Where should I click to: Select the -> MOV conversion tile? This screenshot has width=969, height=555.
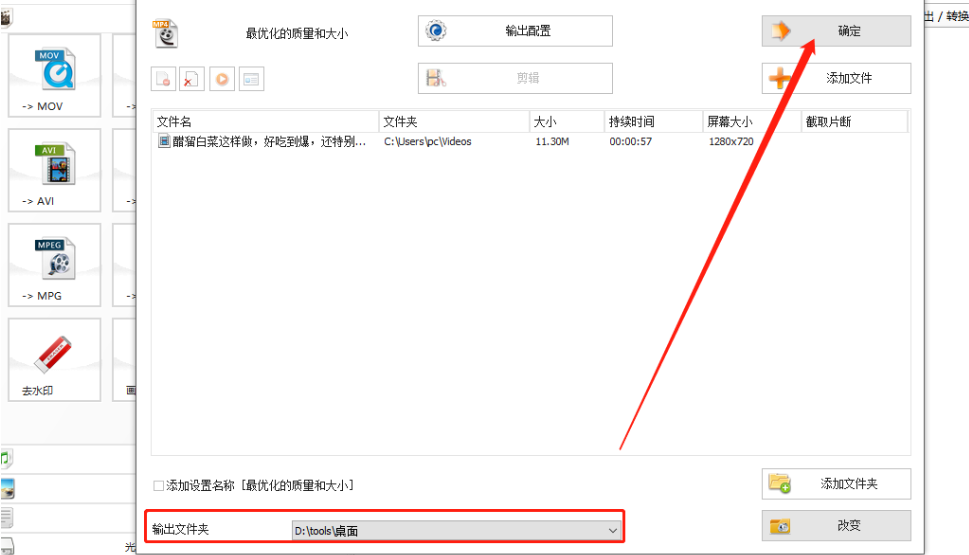click(x=54, y=75)
